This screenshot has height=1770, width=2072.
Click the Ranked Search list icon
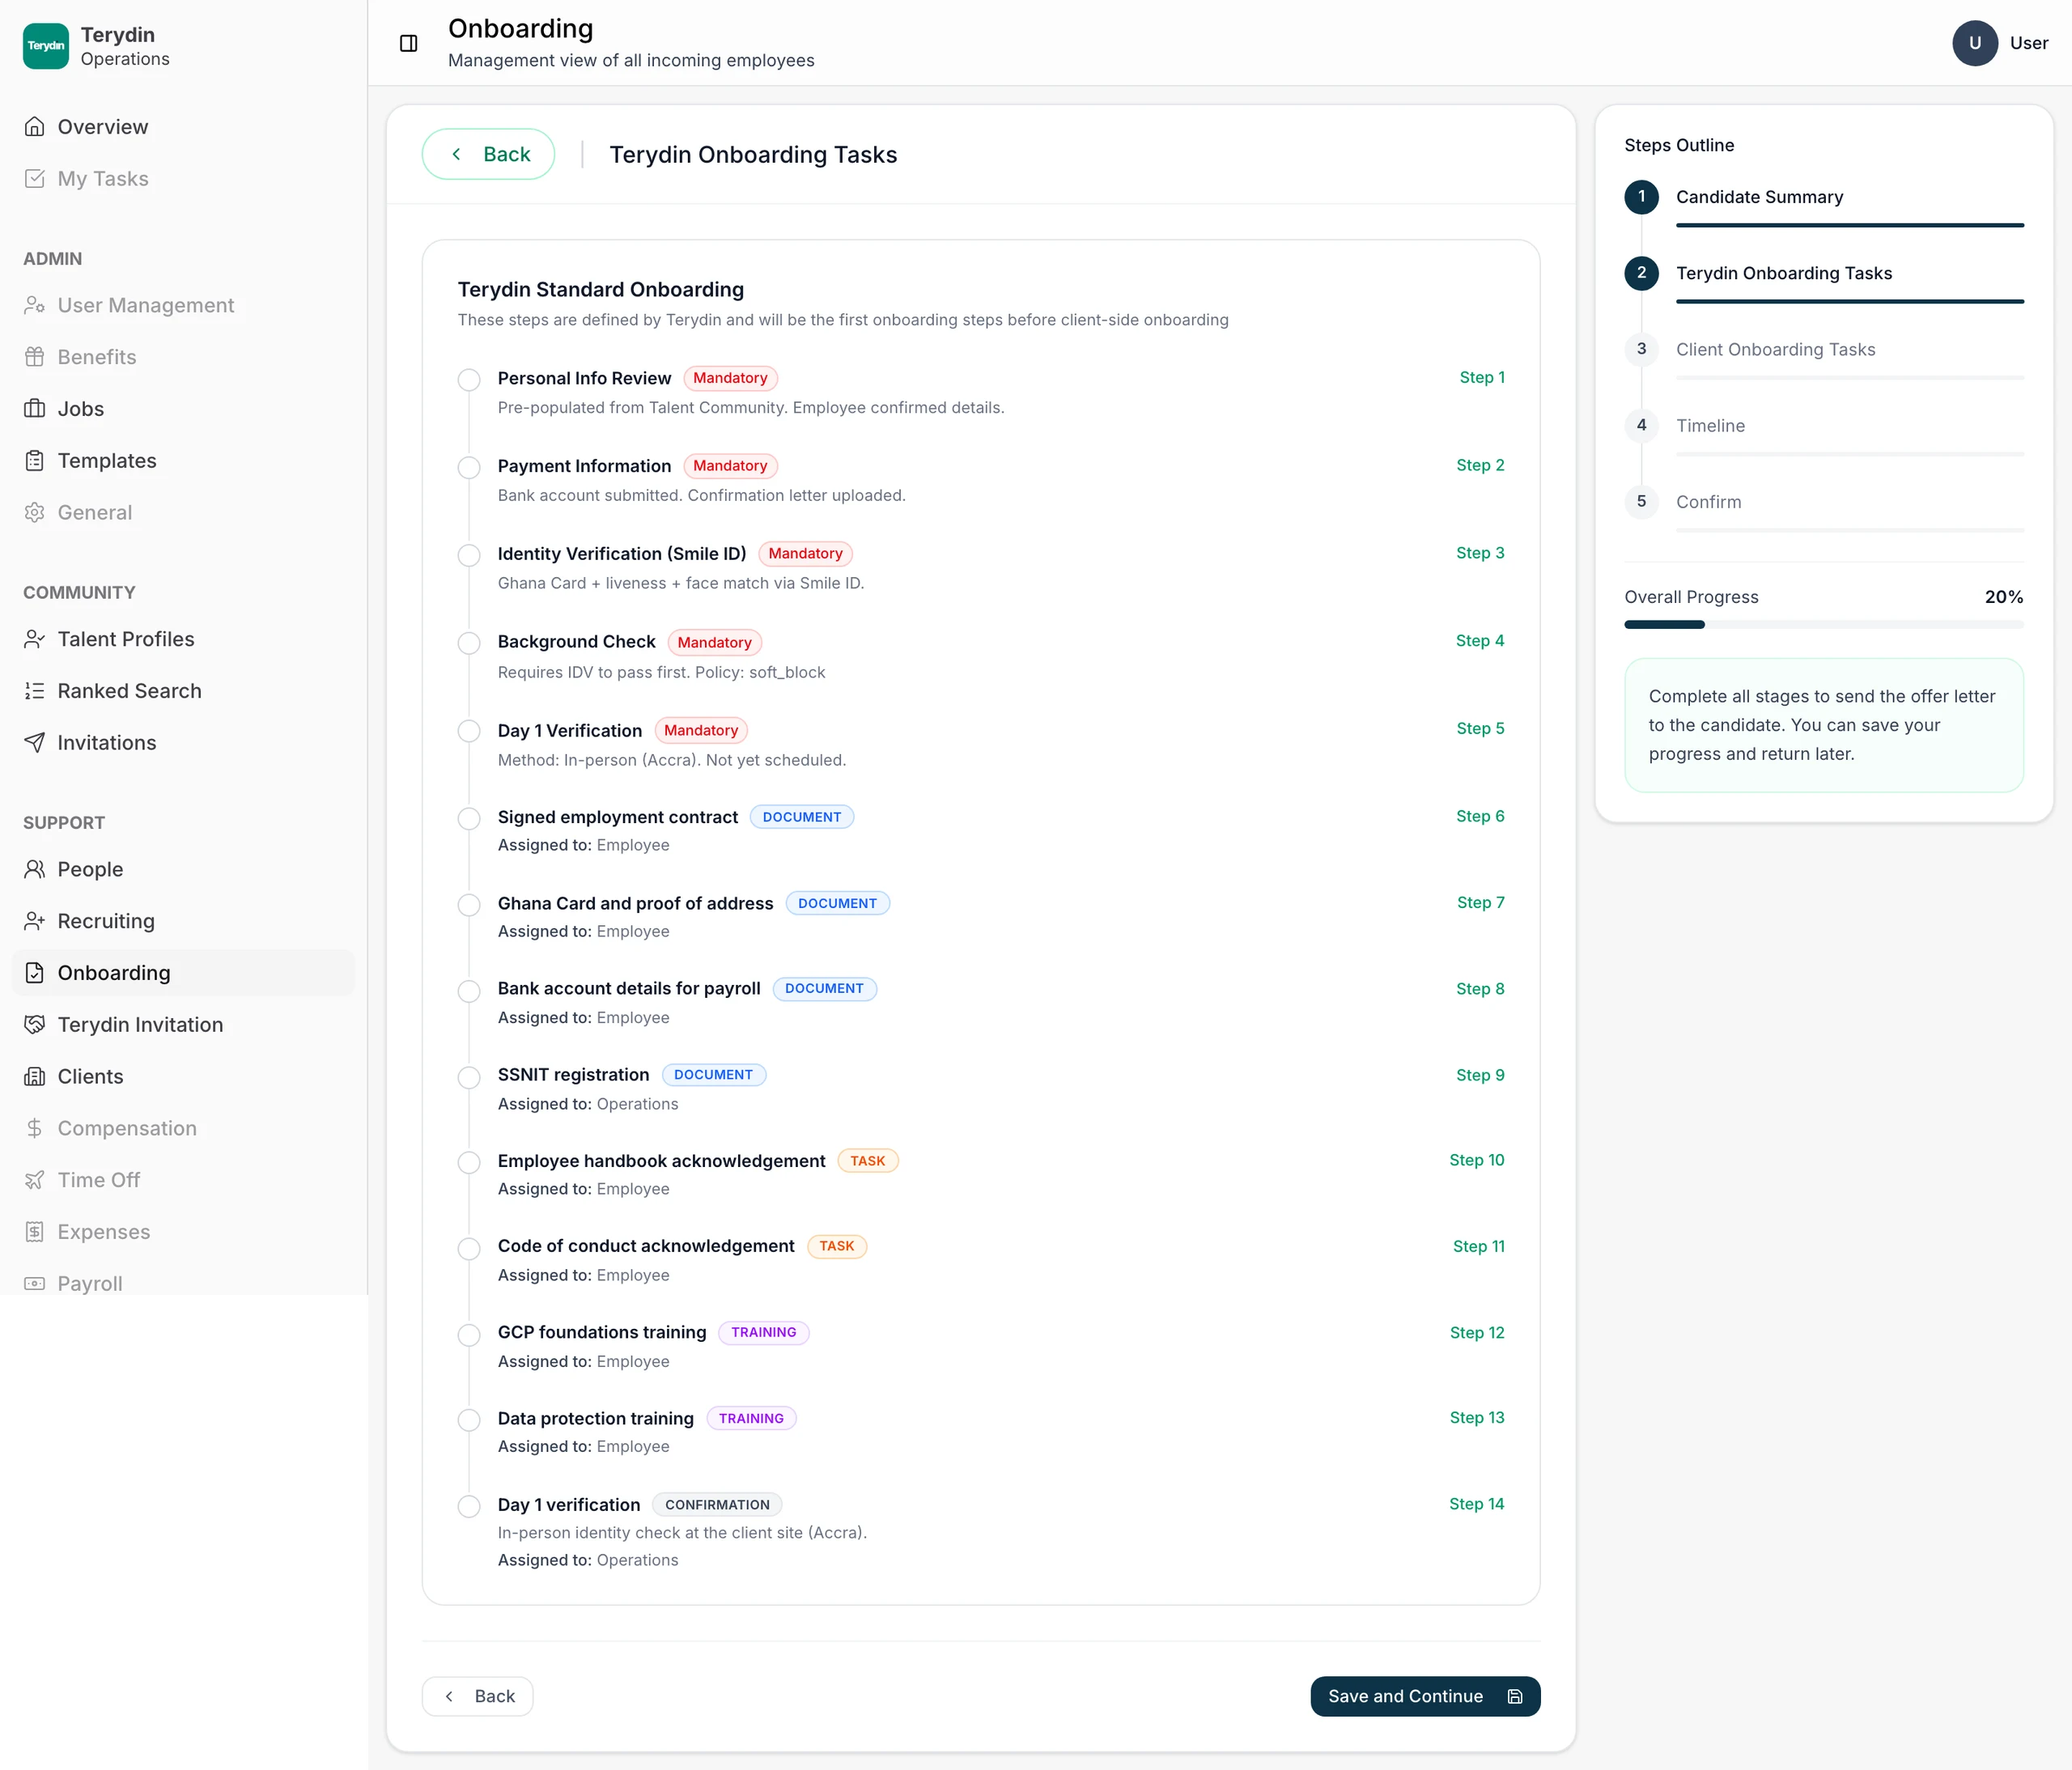[35, 691]
